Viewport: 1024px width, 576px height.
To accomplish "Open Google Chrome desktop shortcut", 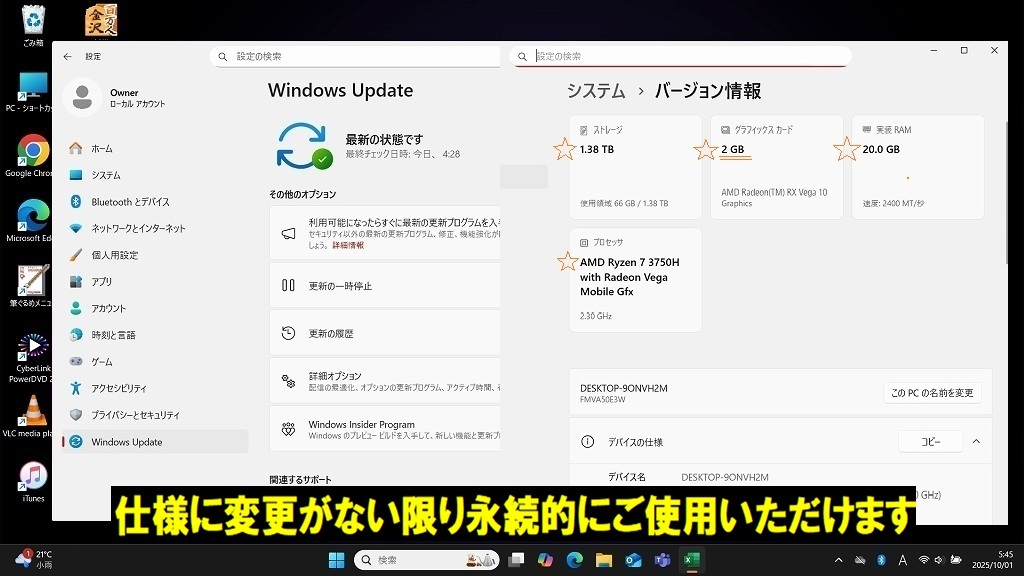I will (x=32, y=152).
